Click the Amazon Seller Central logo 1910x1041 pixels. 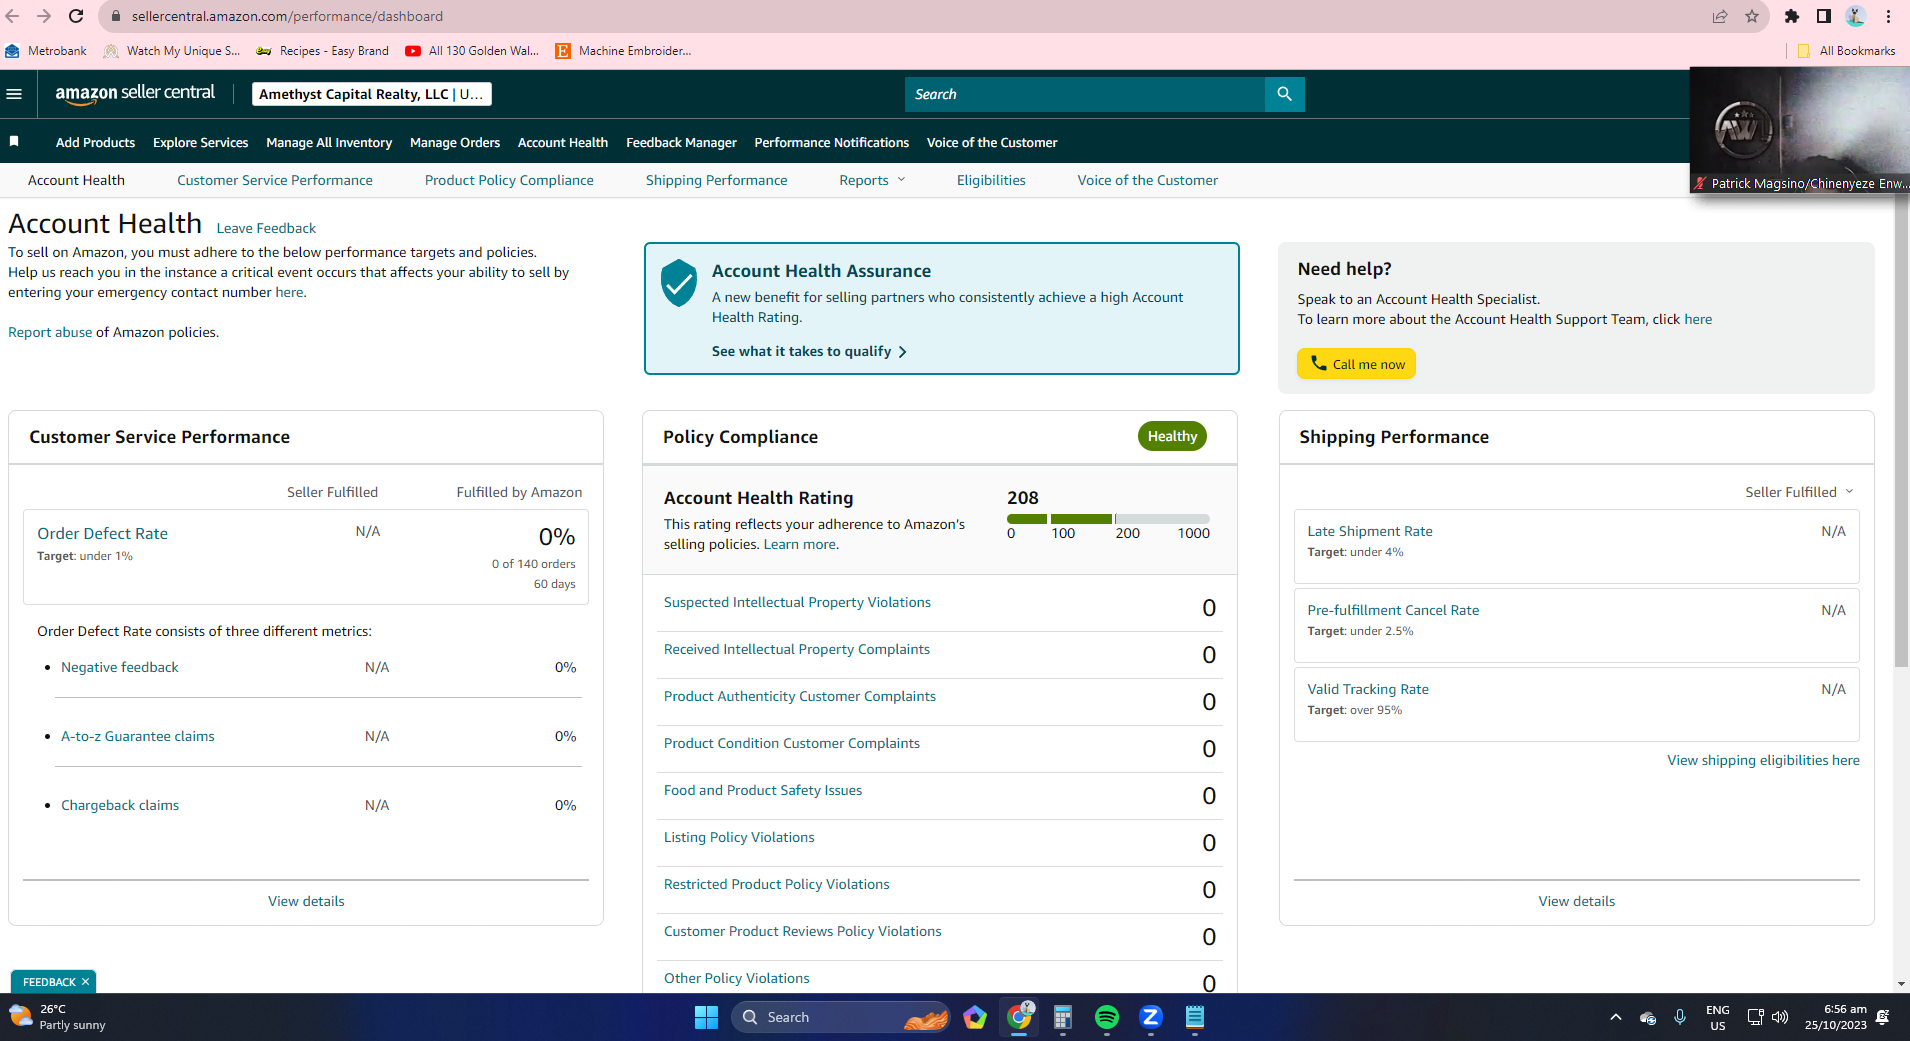tap(135, 94)
